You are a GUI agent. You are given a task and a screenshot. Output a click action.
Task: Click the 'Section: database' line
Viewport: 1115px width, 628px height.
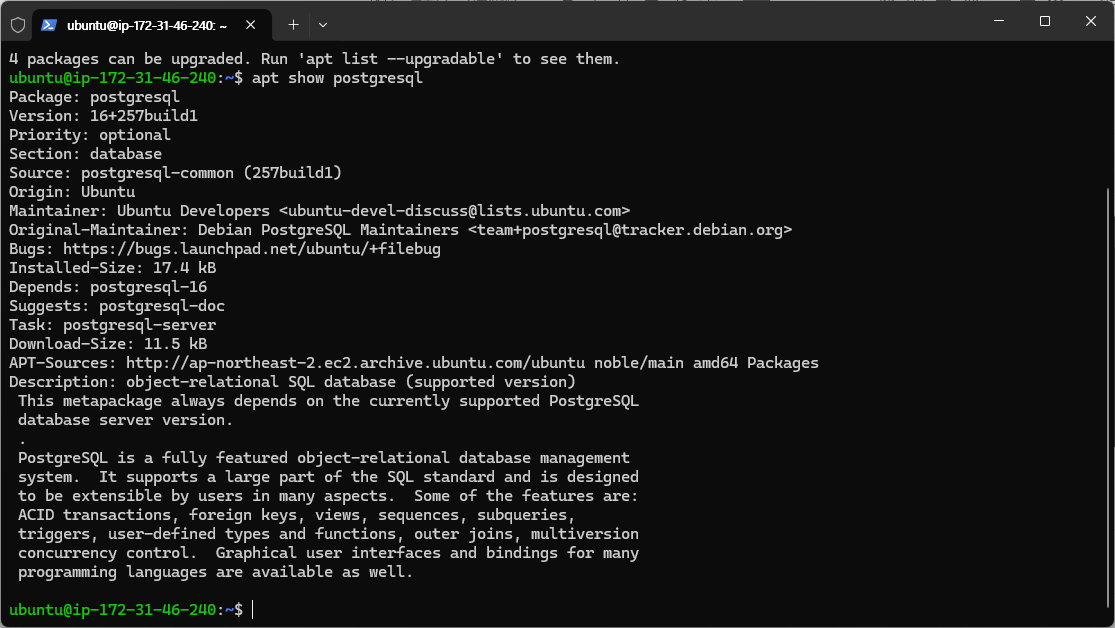pos(85,154)
